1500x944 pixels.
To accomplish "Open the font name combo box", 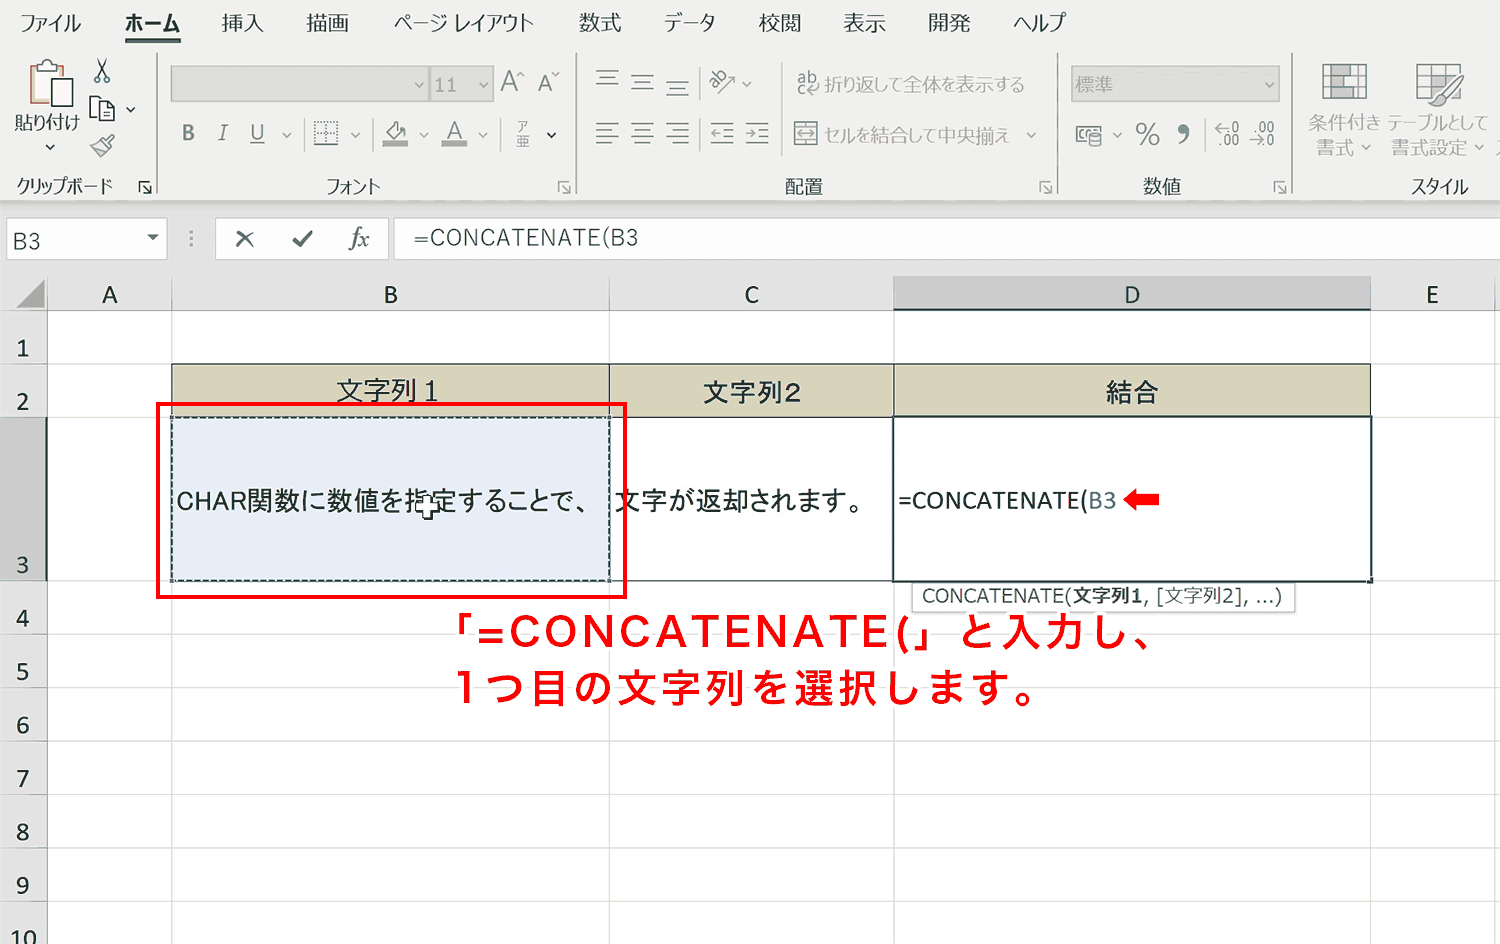I will (299, 84).
